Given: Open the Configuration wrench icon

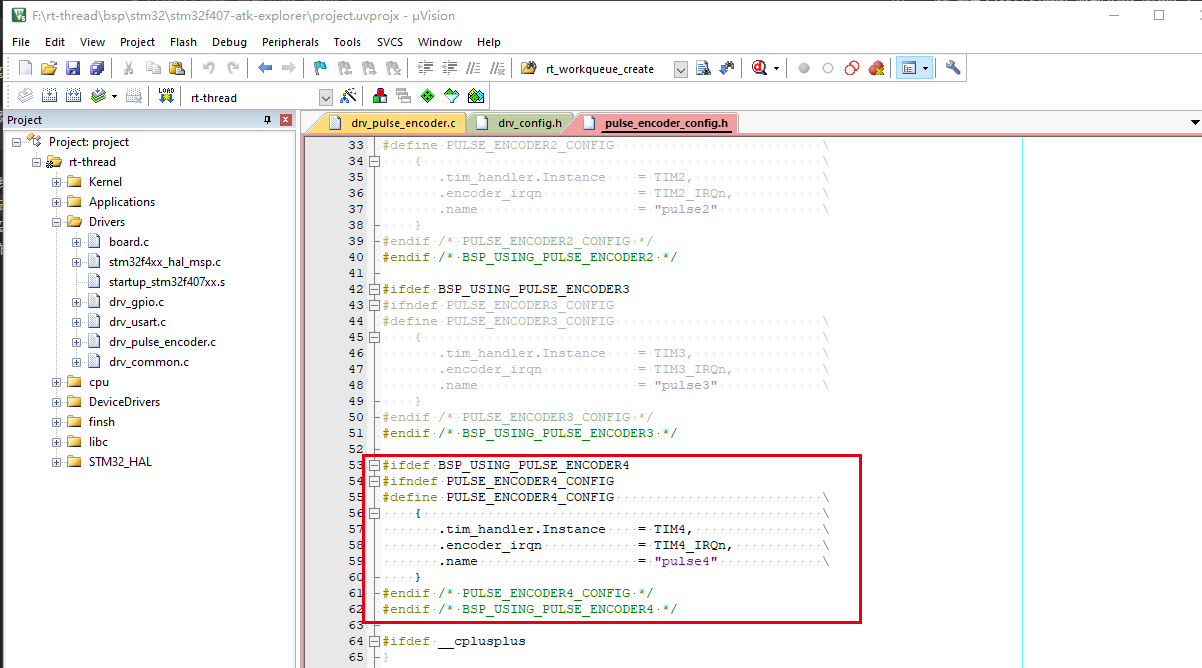Looking at the screenshot, I should (x=953, y=68).
